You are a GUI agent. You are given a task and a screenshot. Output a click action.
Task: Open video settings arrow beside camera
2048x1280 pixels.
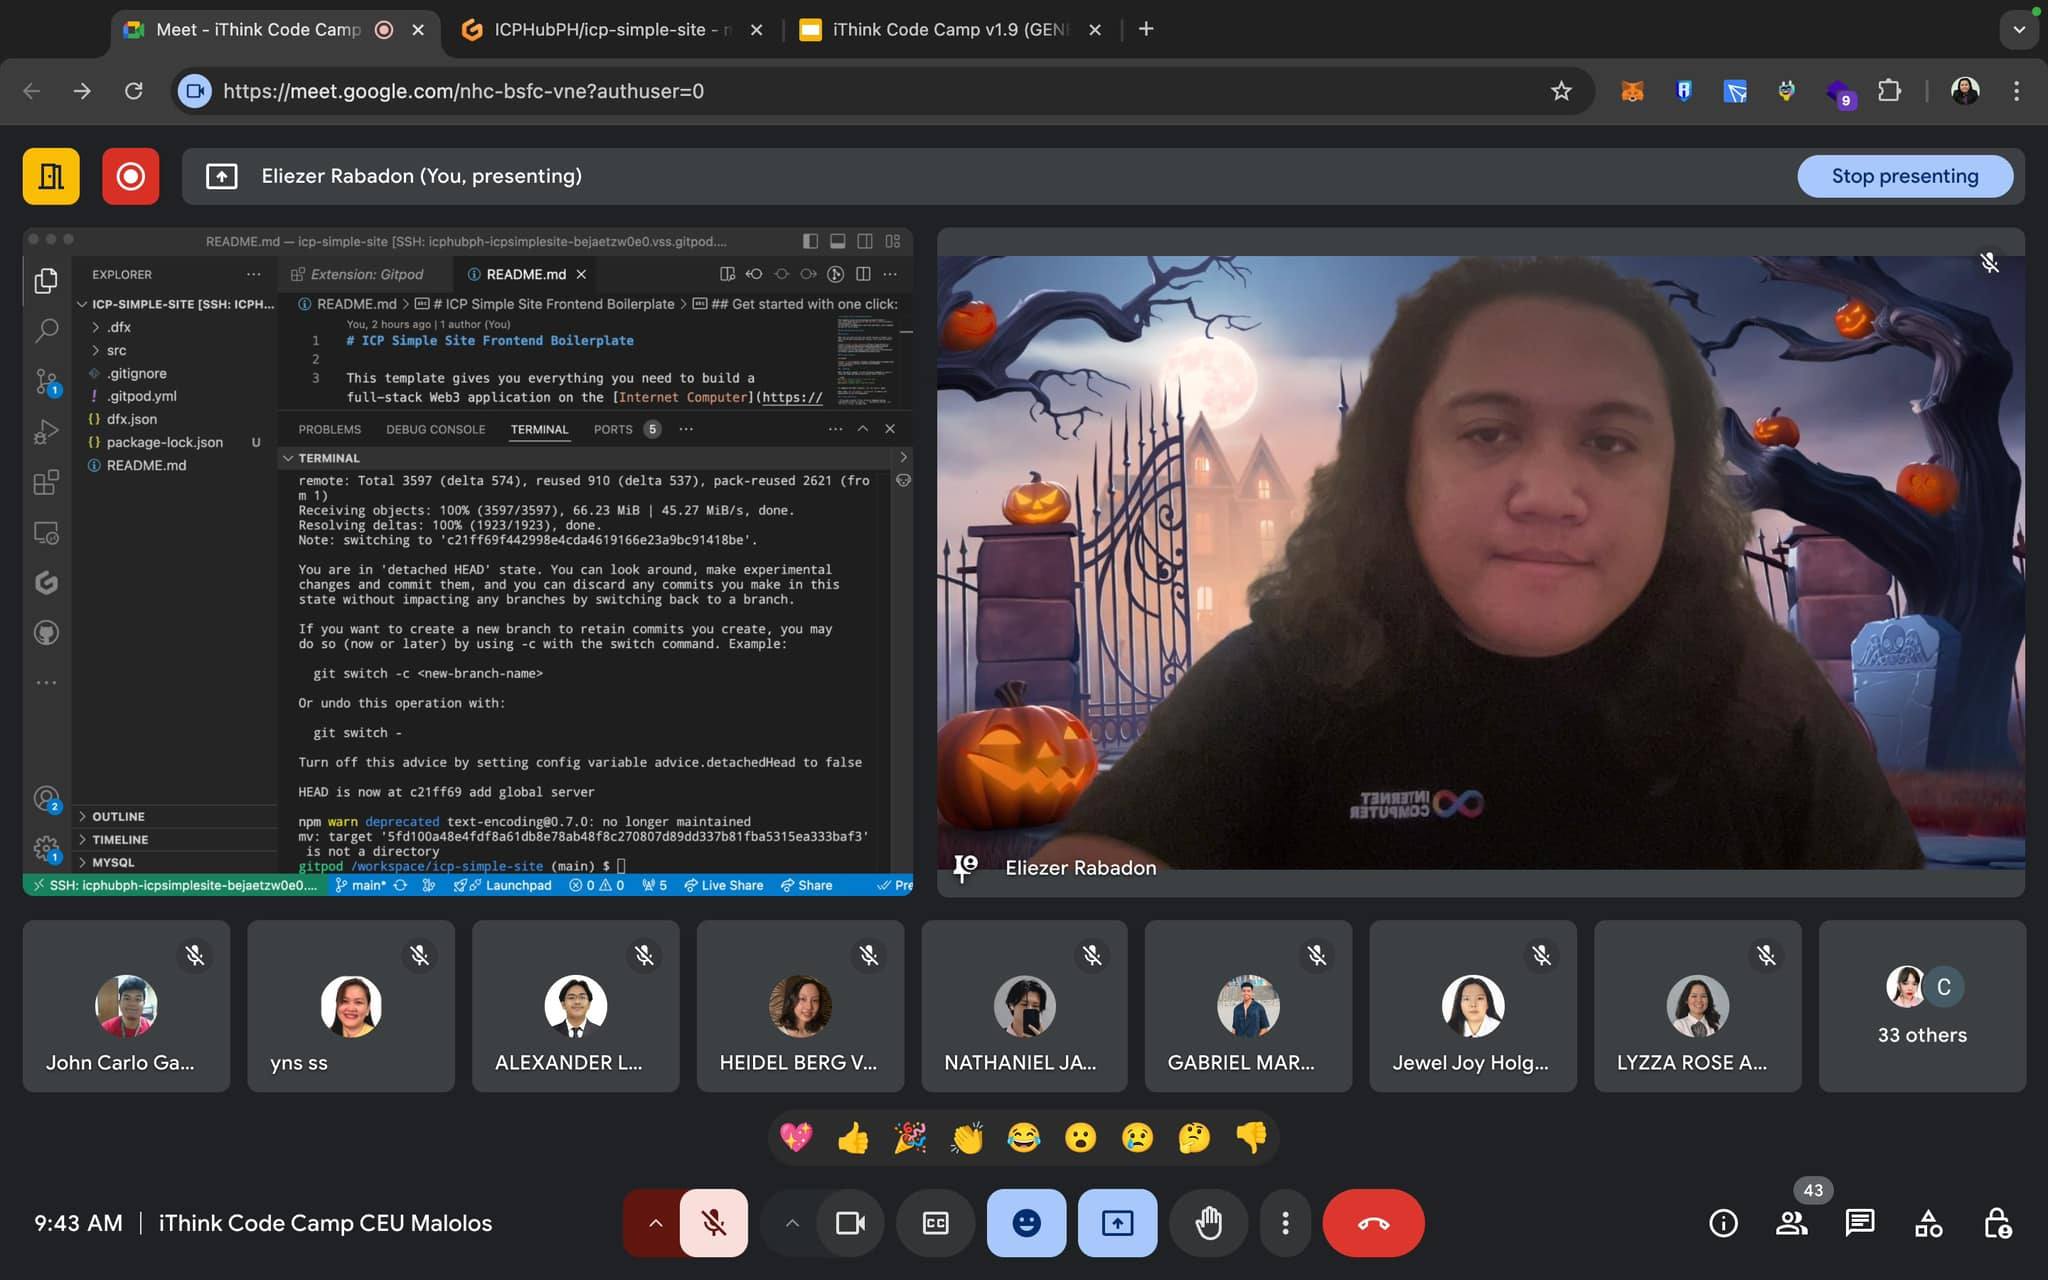(792, 1223)
